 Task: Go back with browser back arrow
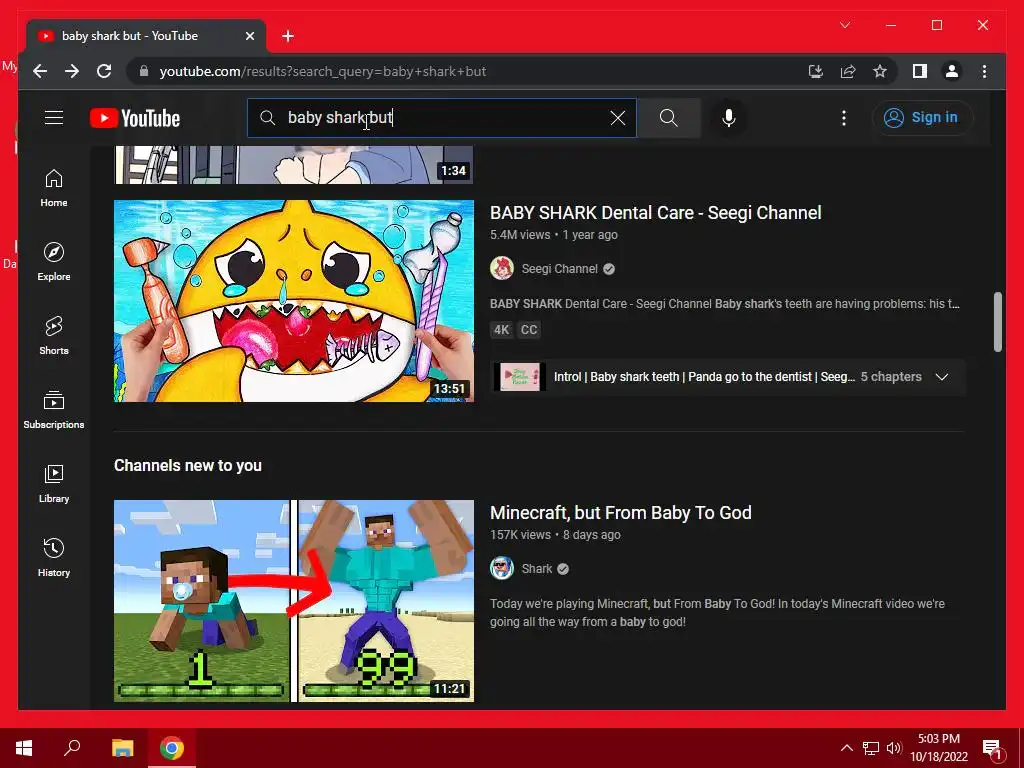[x=40, y=71]
